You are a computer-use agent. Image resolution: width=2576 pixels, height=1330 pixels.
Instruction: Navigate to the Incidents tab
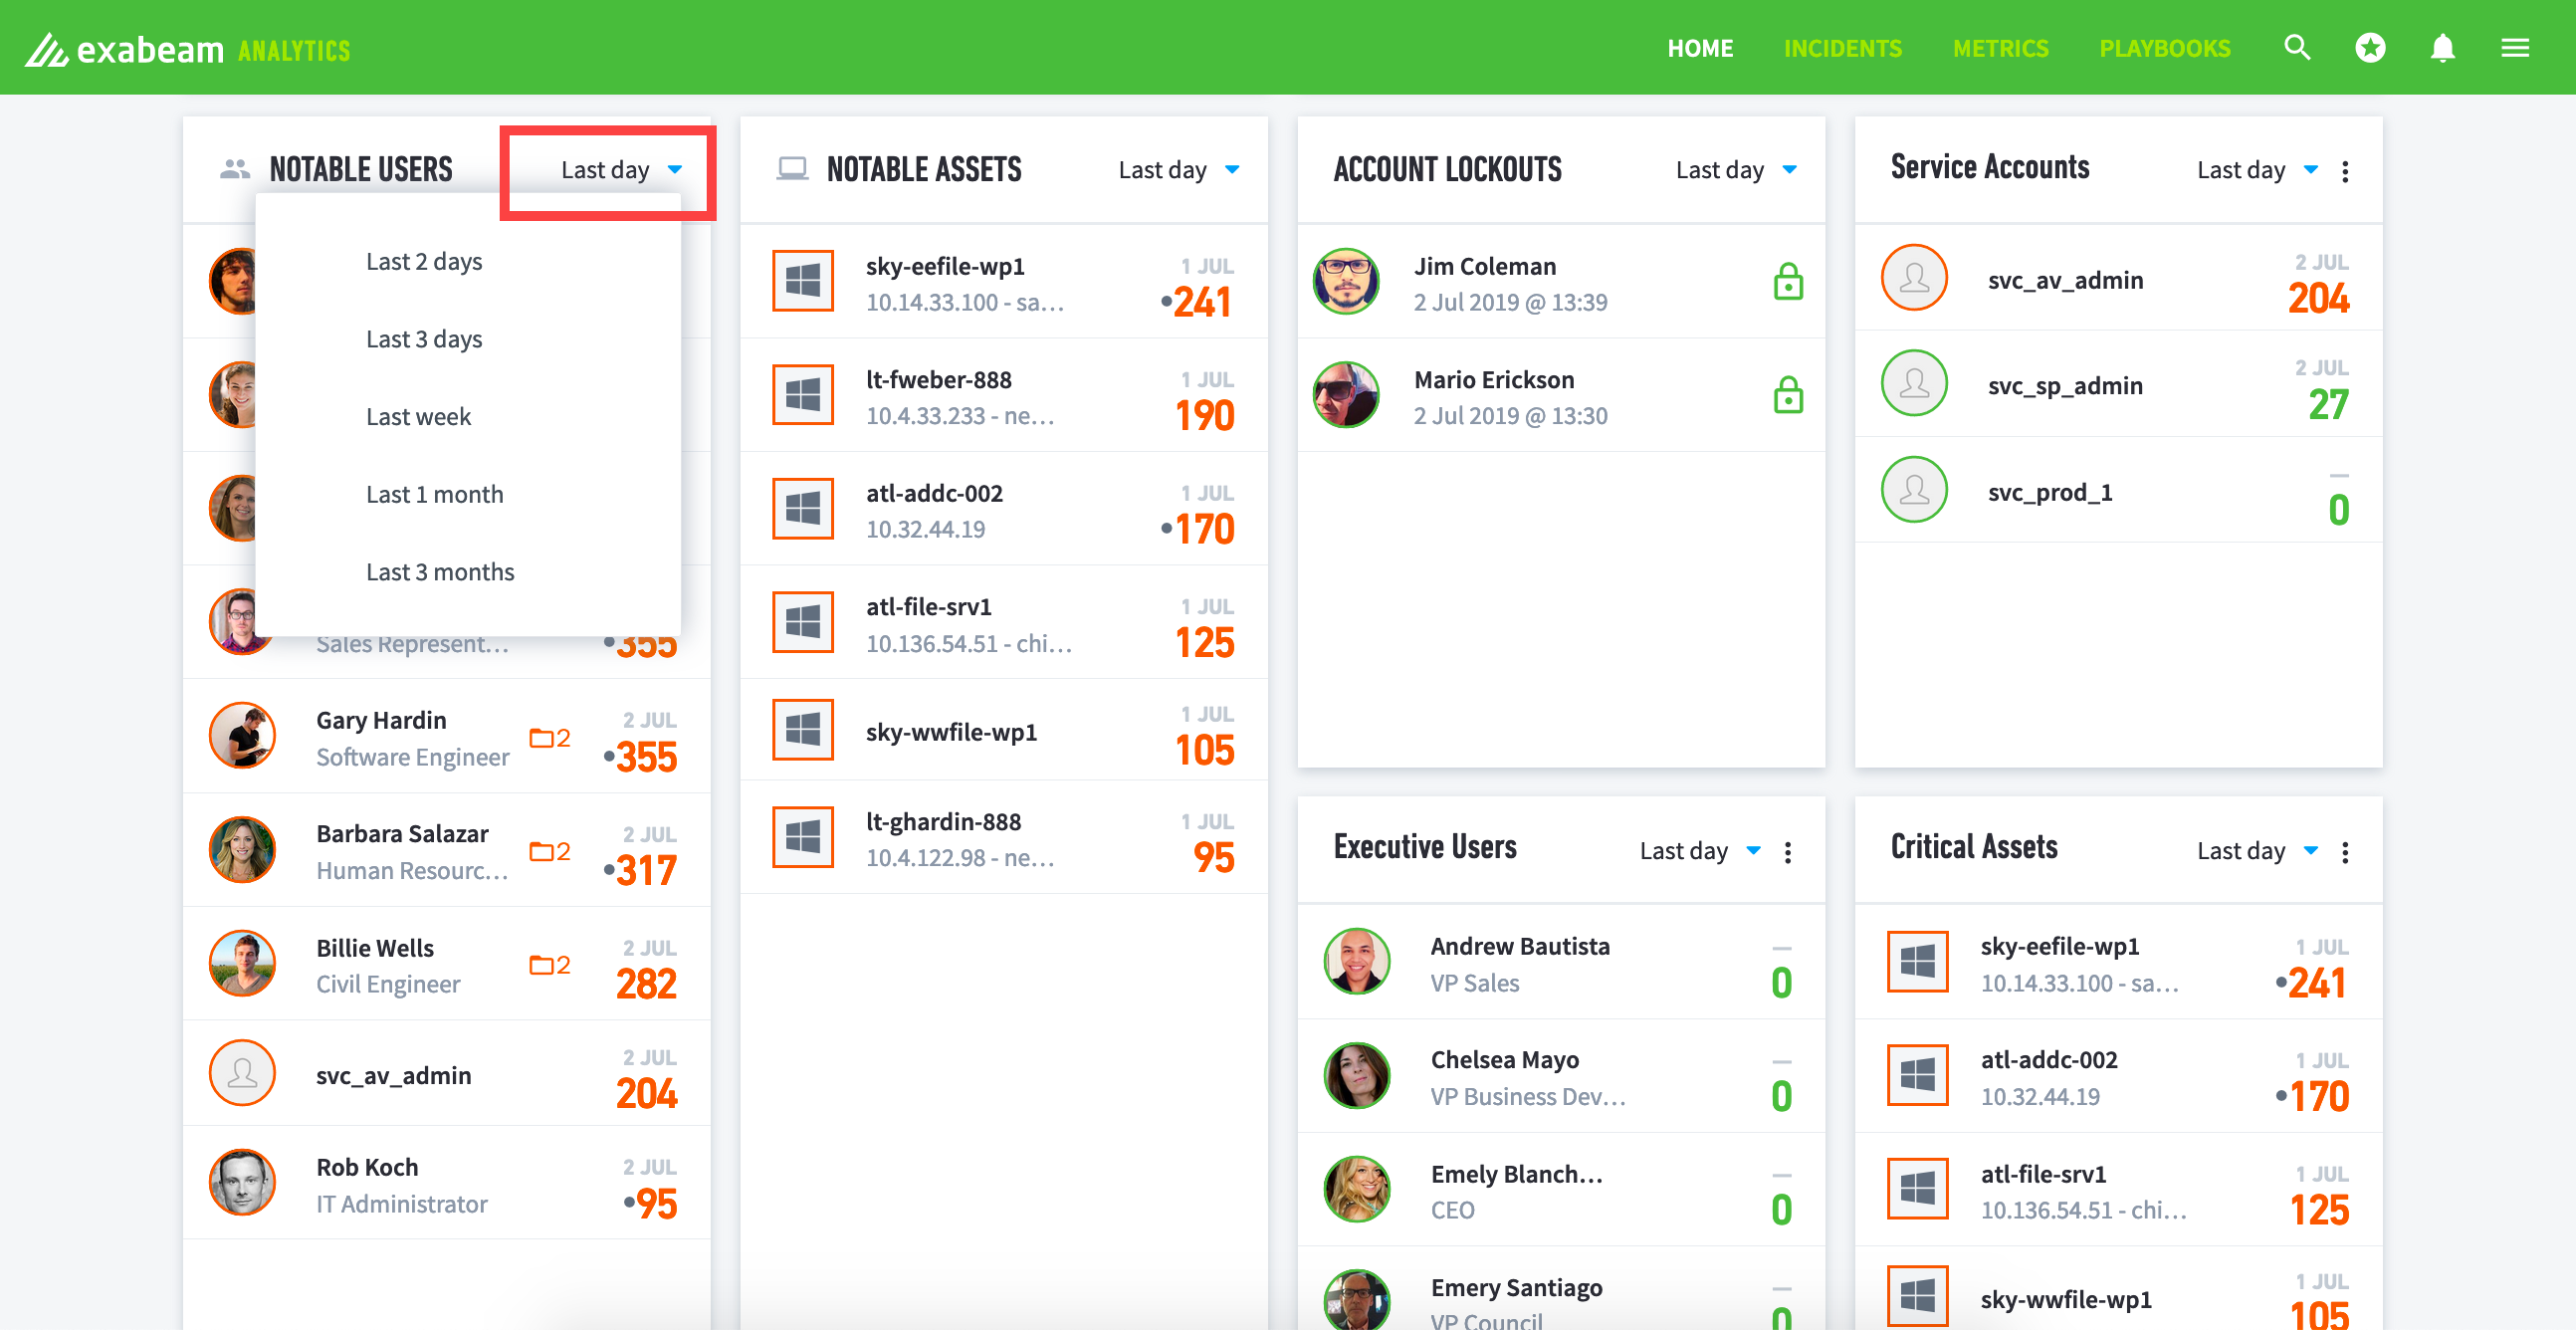[1840, 48]
